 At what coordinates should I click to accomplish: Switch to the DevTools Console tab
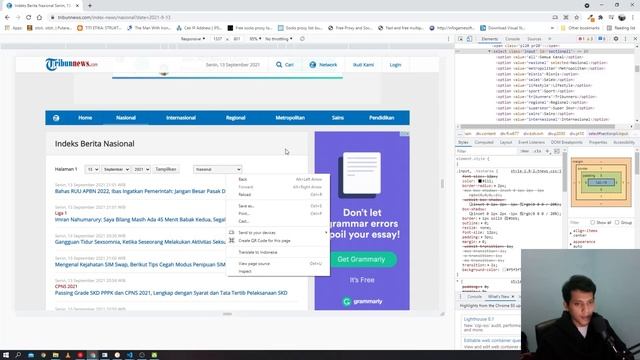512,39
